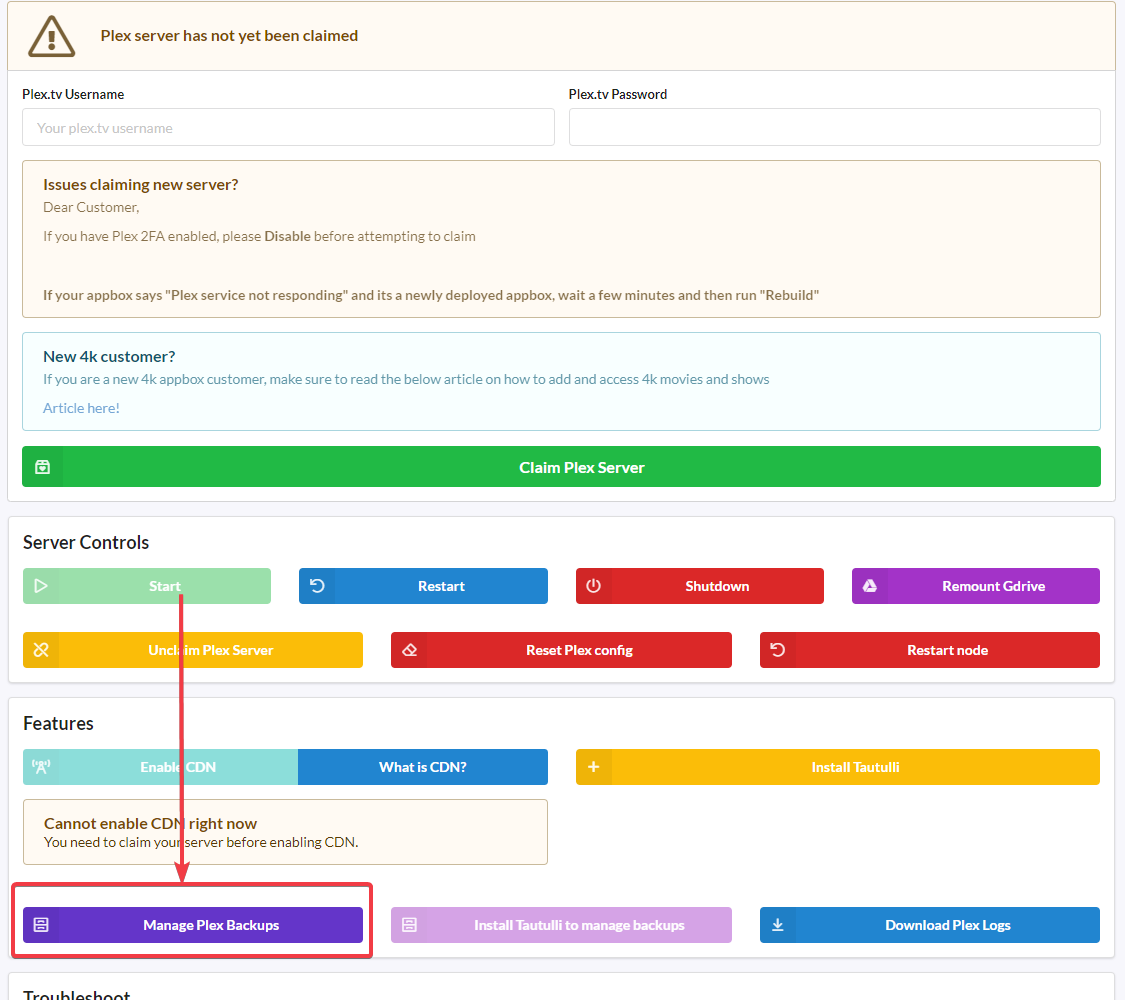1125x1000 pixels.
Task: Open the "Article here!" link
Action: [x=81, y=408]
